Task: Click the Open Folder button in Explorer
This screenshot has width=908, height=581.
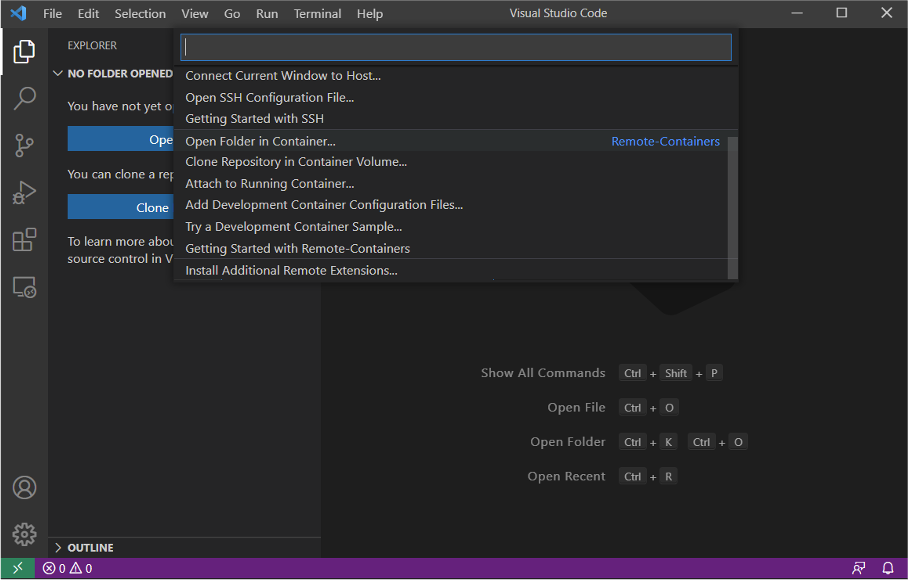Action: coord(120,140)
